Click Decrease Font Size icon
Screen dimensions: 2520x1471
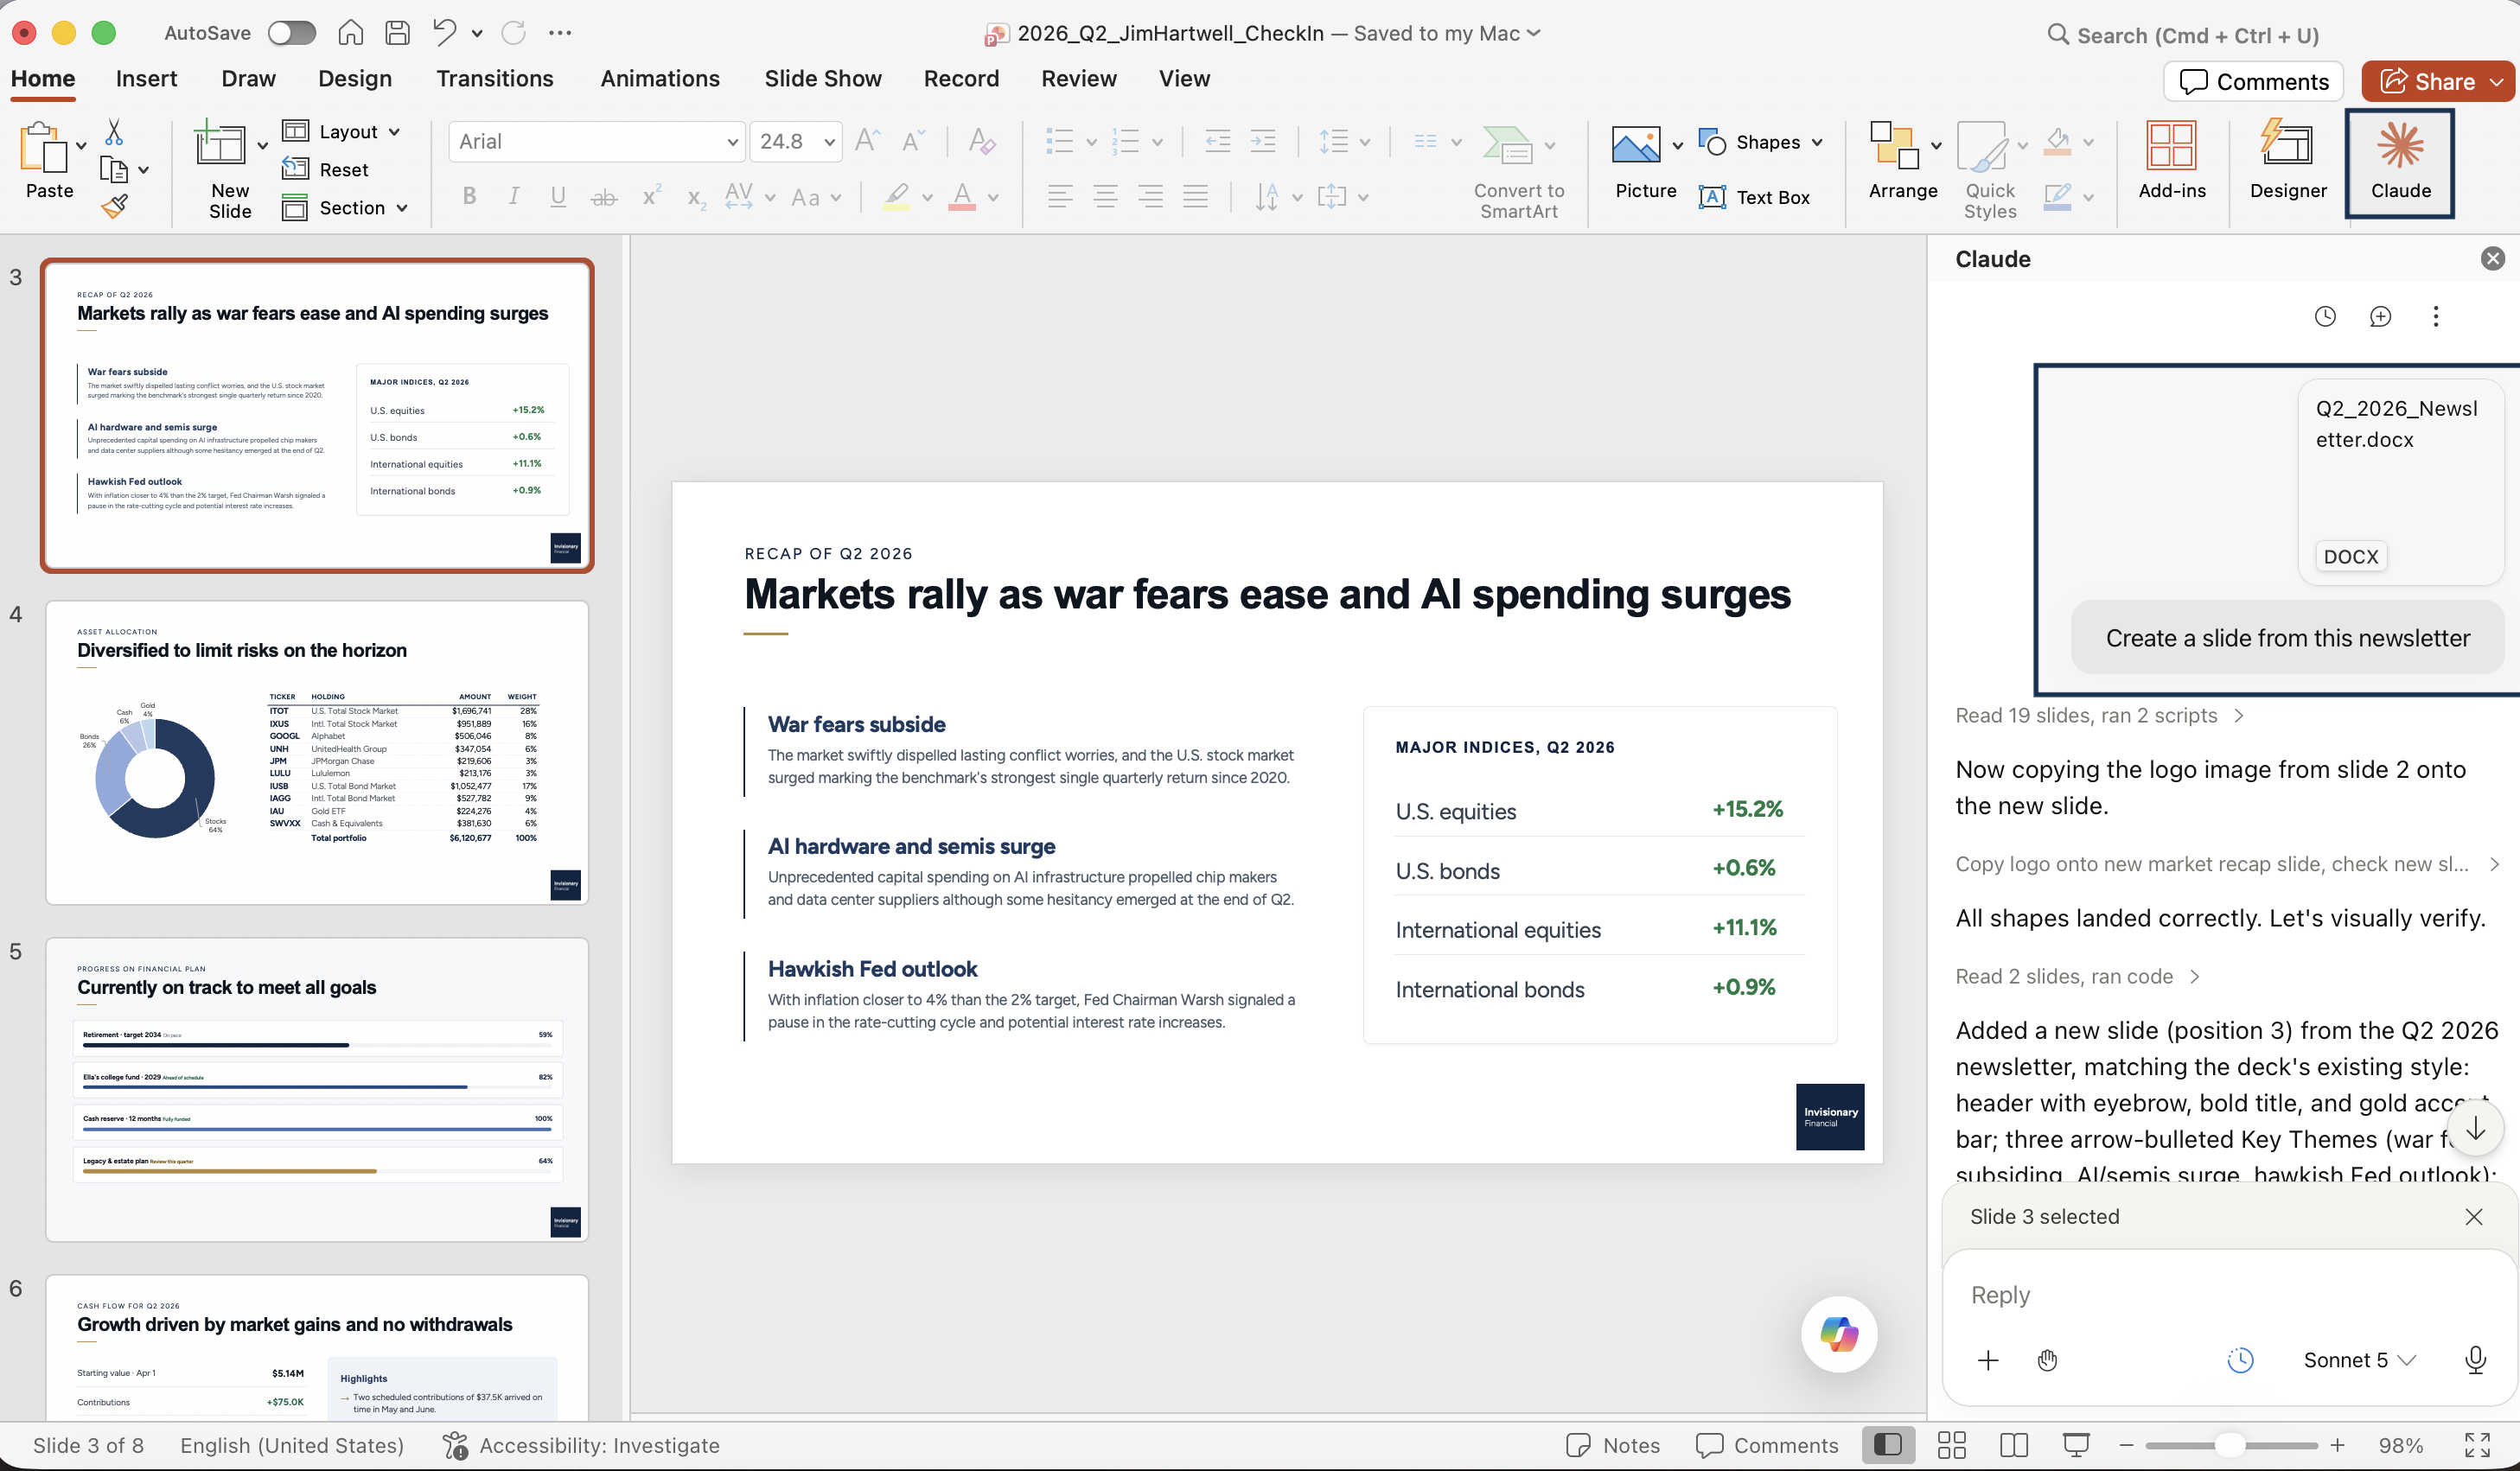coord(912,141)
